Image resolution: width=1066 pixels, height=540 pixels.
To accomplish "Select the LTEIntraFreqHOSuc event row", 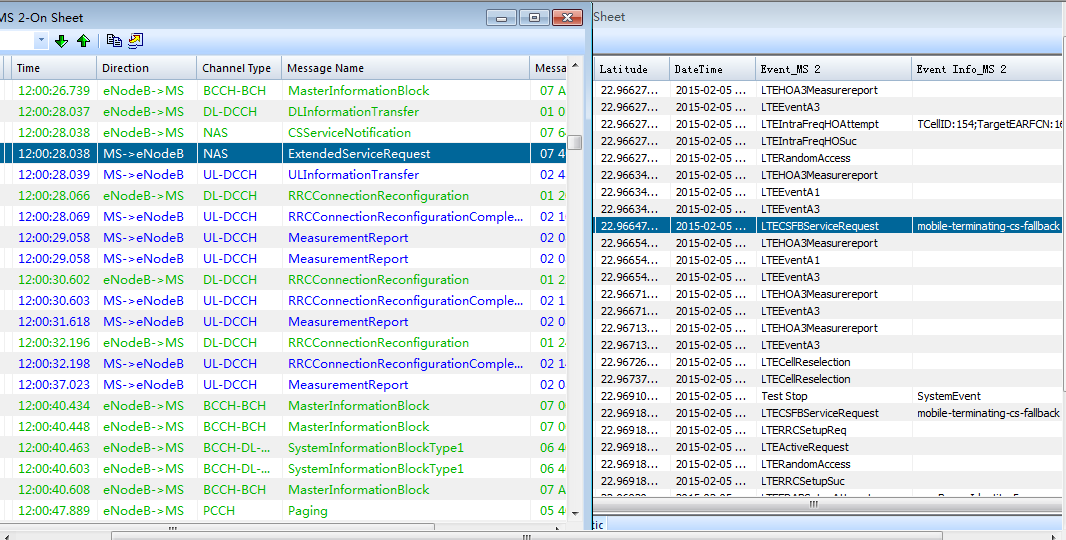I will 829,141.
